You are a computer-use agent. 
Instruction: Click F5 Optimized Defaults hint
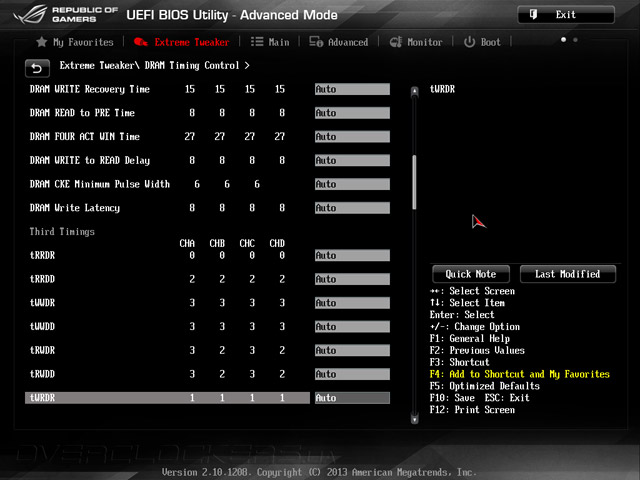(x=484, y=386)
